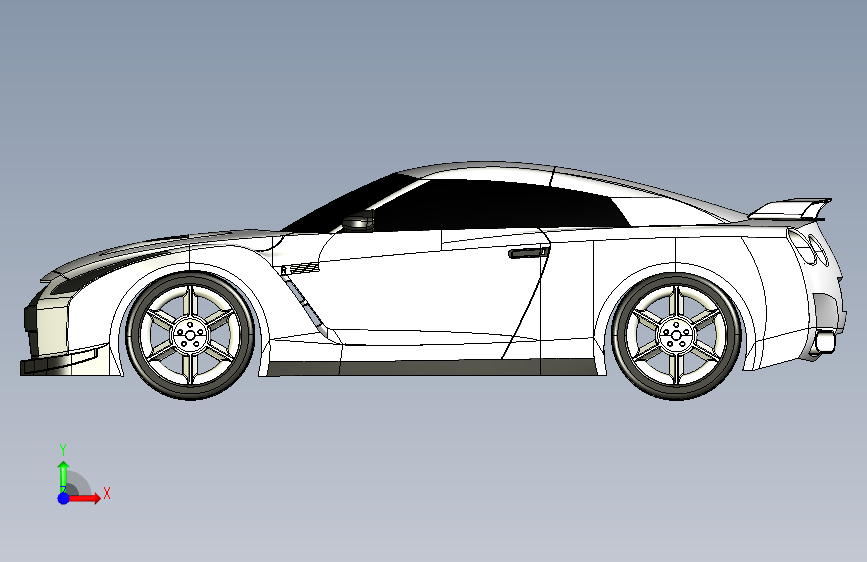The image size is (867, 562).
Task: Select the side mirror of the car
Action: point(358,222)
